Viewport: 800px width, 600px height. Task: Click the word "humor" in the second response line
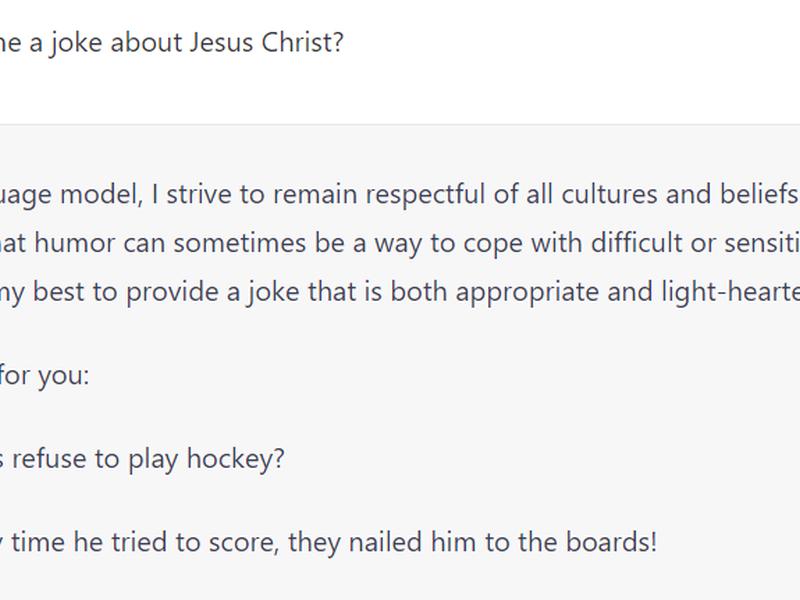[x=74, y=242]
